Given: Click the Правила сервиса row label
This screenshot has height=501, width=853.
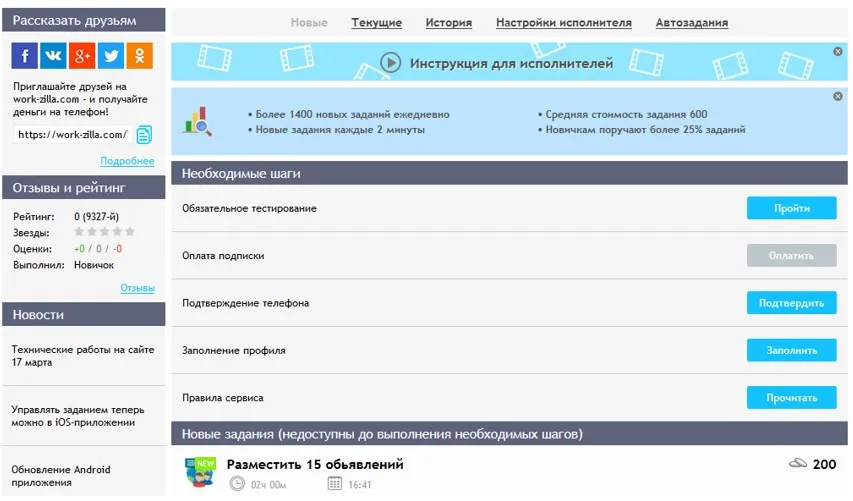Looking at the screenshot, I should (222, 398).
